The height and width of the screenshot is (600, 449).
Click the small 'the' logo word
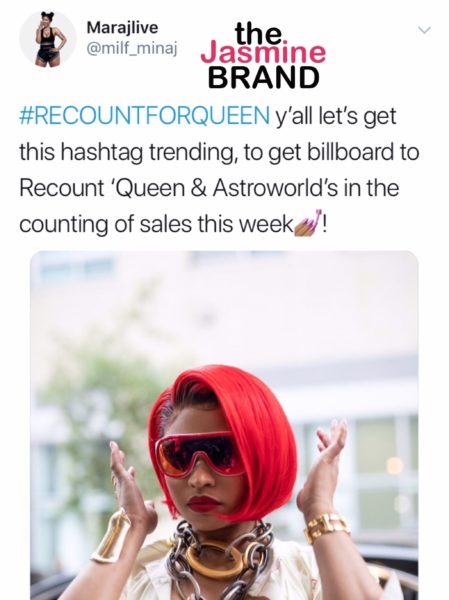point(260,34)
